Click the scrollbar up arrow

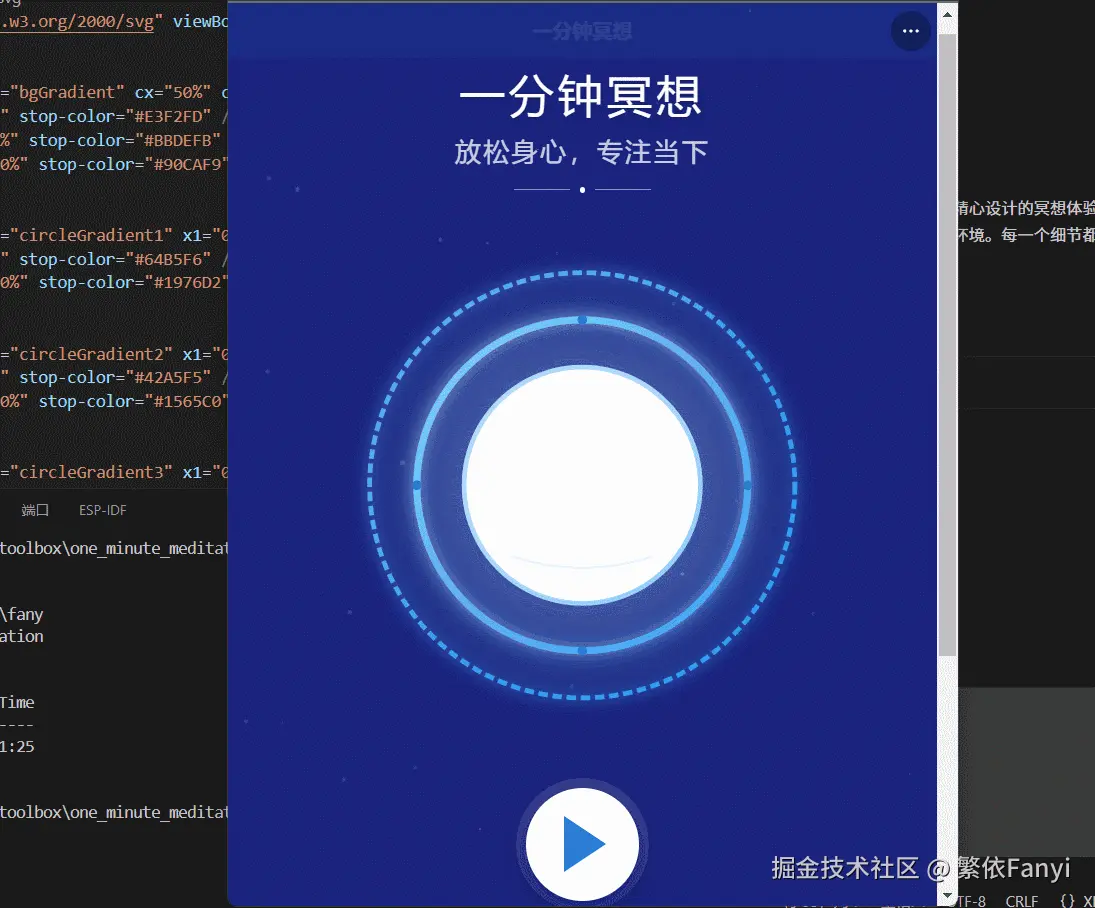[x=946, y=13]
